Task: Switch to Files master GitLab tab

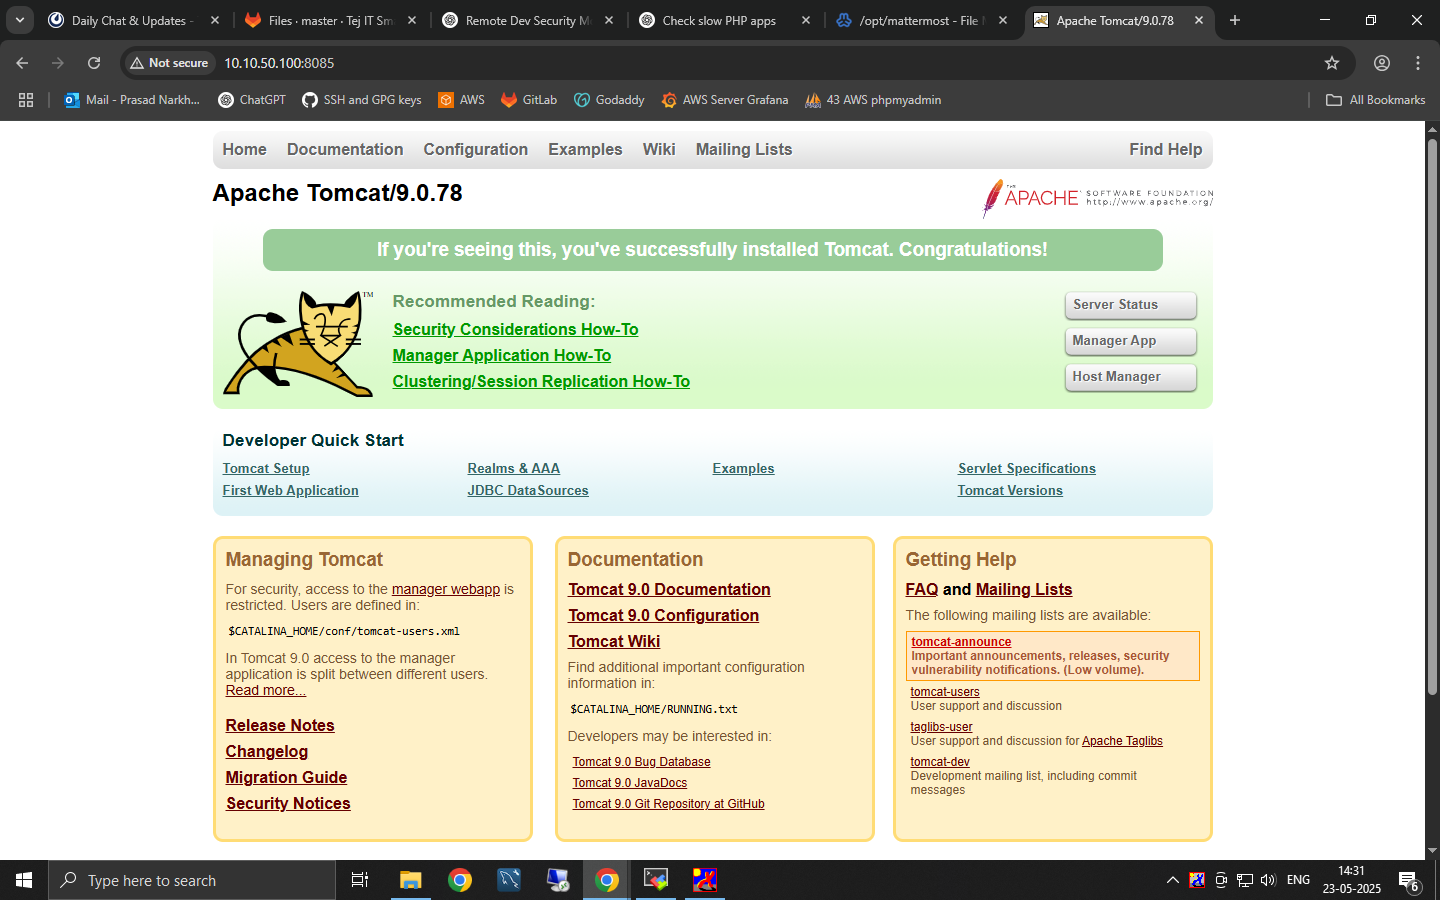Action: pyautogui.click(x=331, y=20)
